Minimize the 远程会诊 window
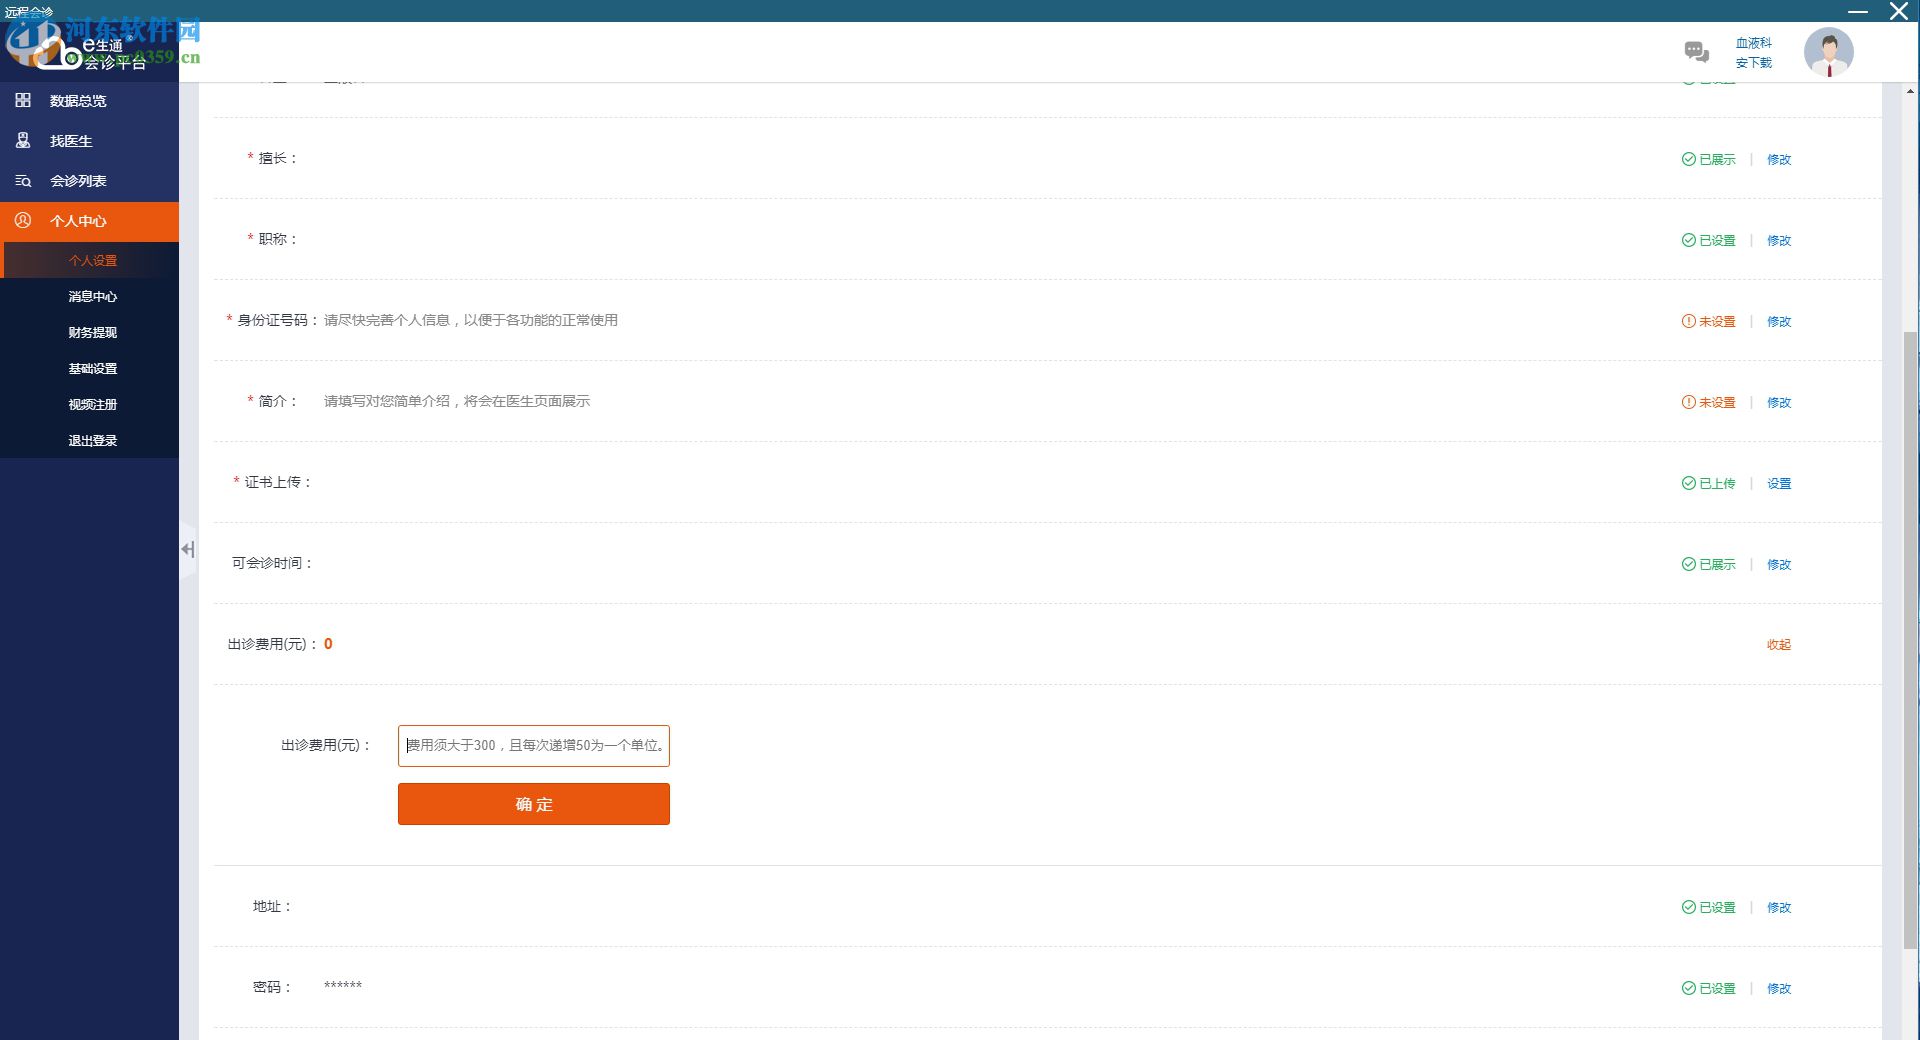 click(1858, 11)
